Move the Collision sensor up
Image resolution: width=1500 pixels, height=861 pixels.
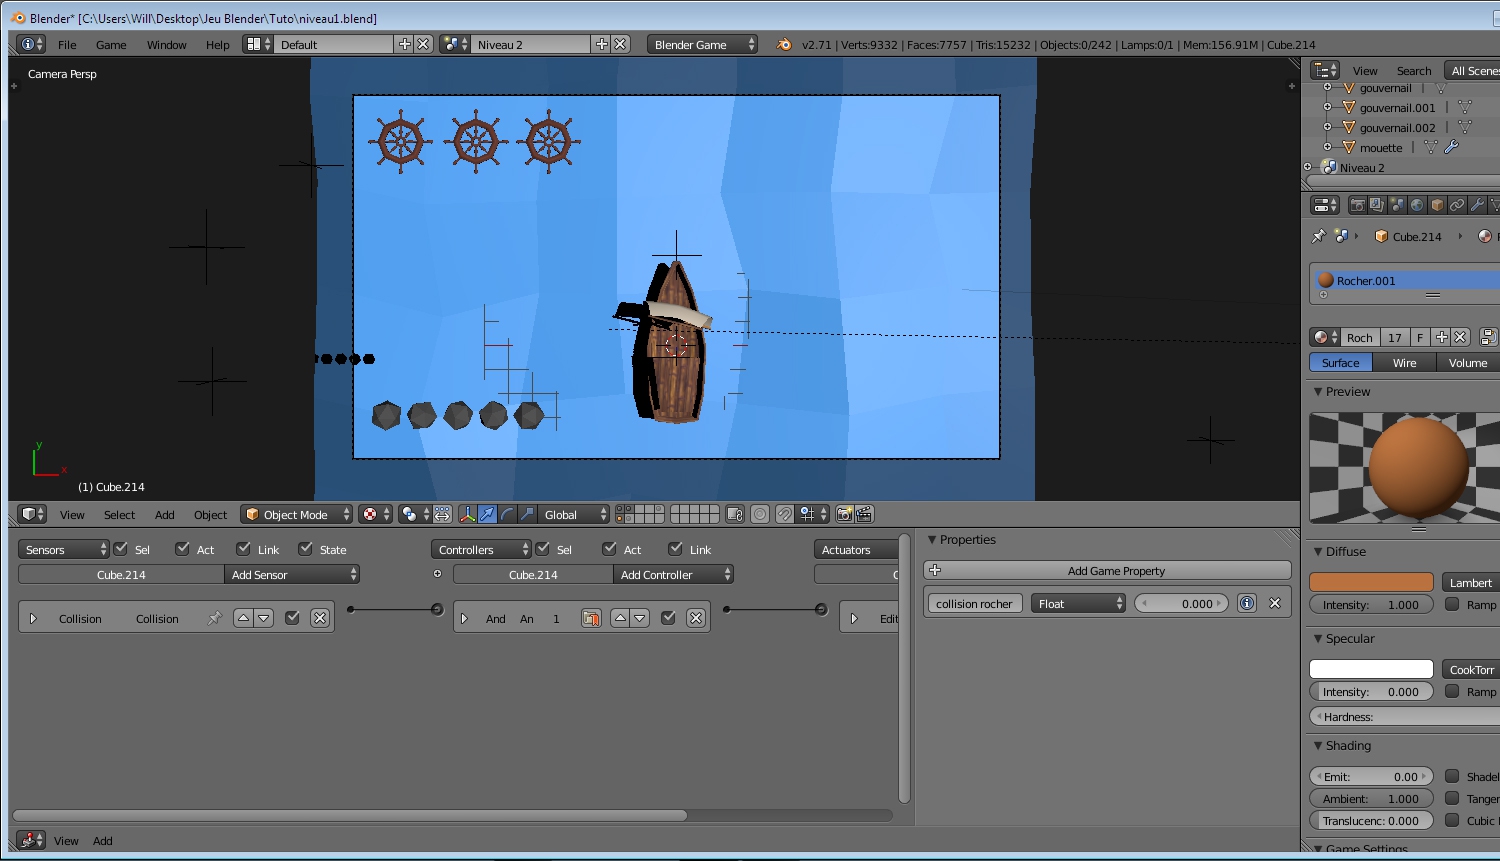243,618
